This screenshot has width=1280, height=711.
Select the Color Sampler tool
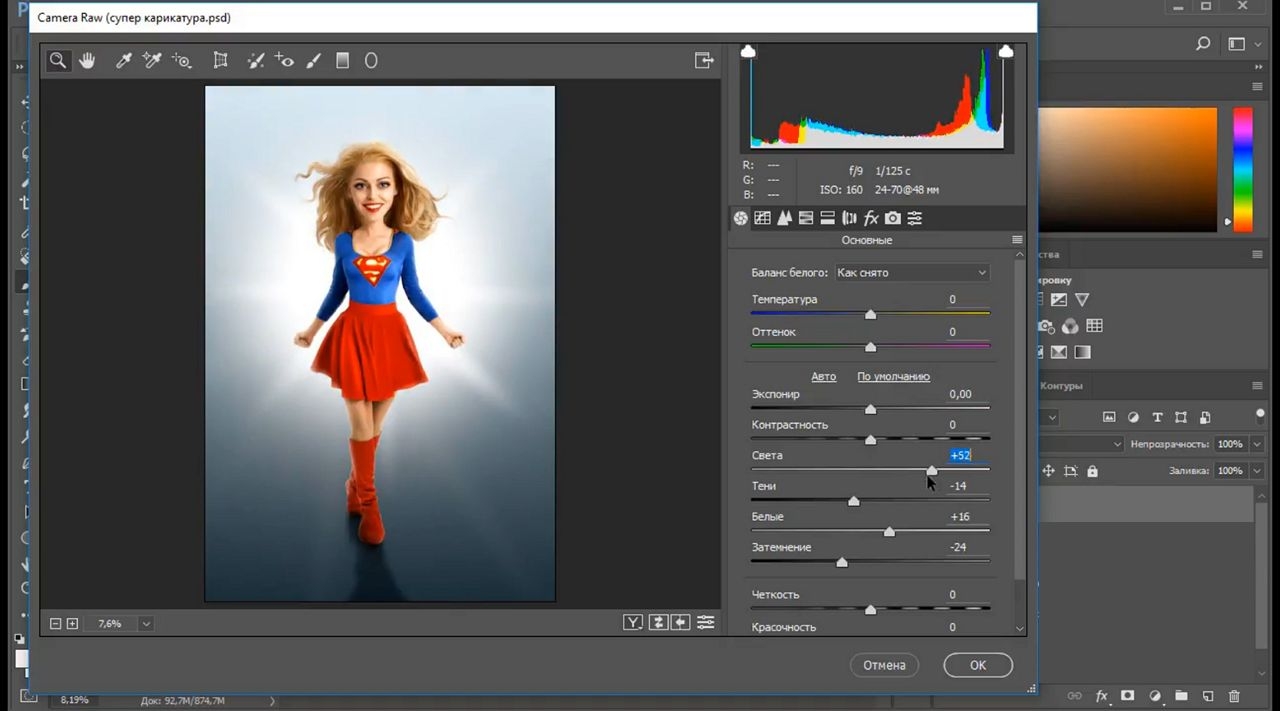point(152,61)
